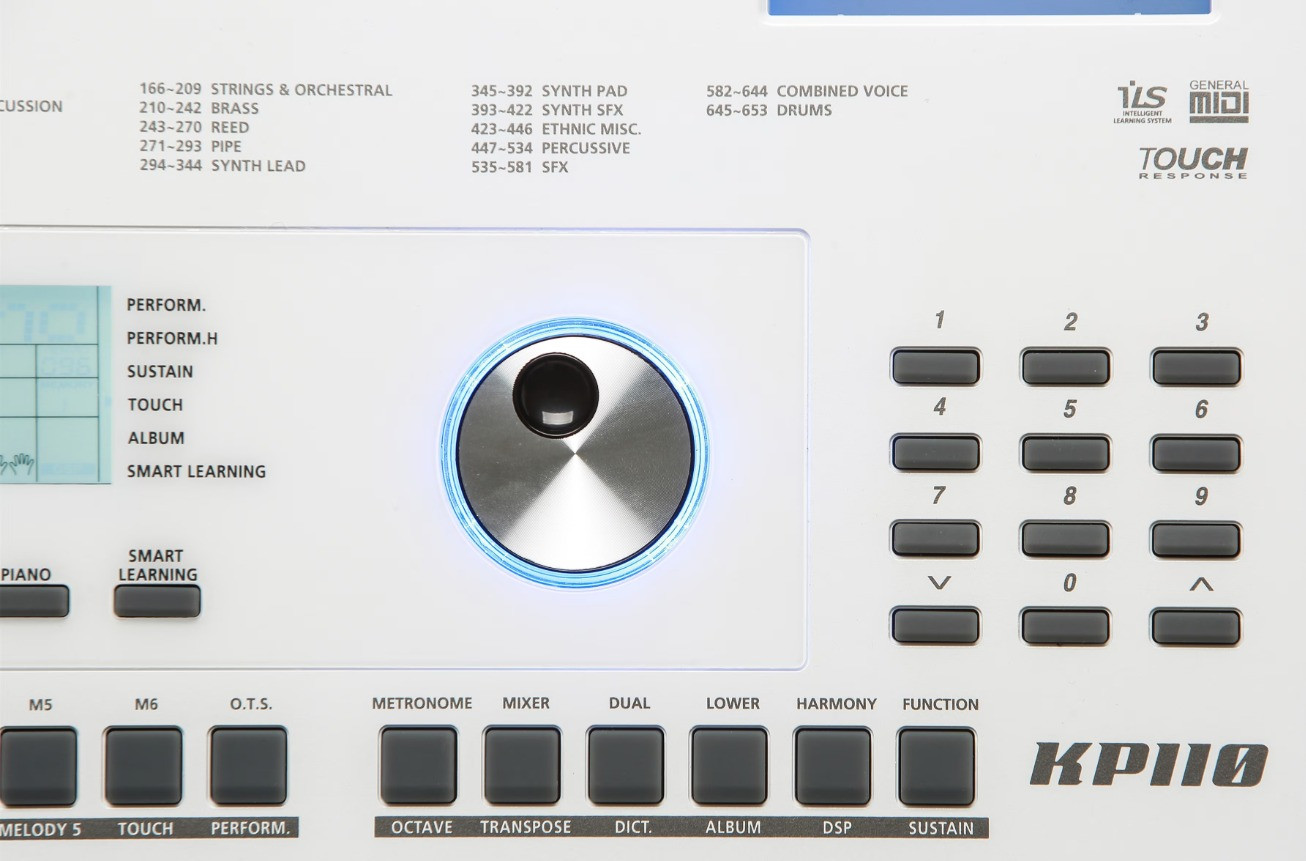Select the M6 / TOUCH memory button

click(x=144, y=766)
